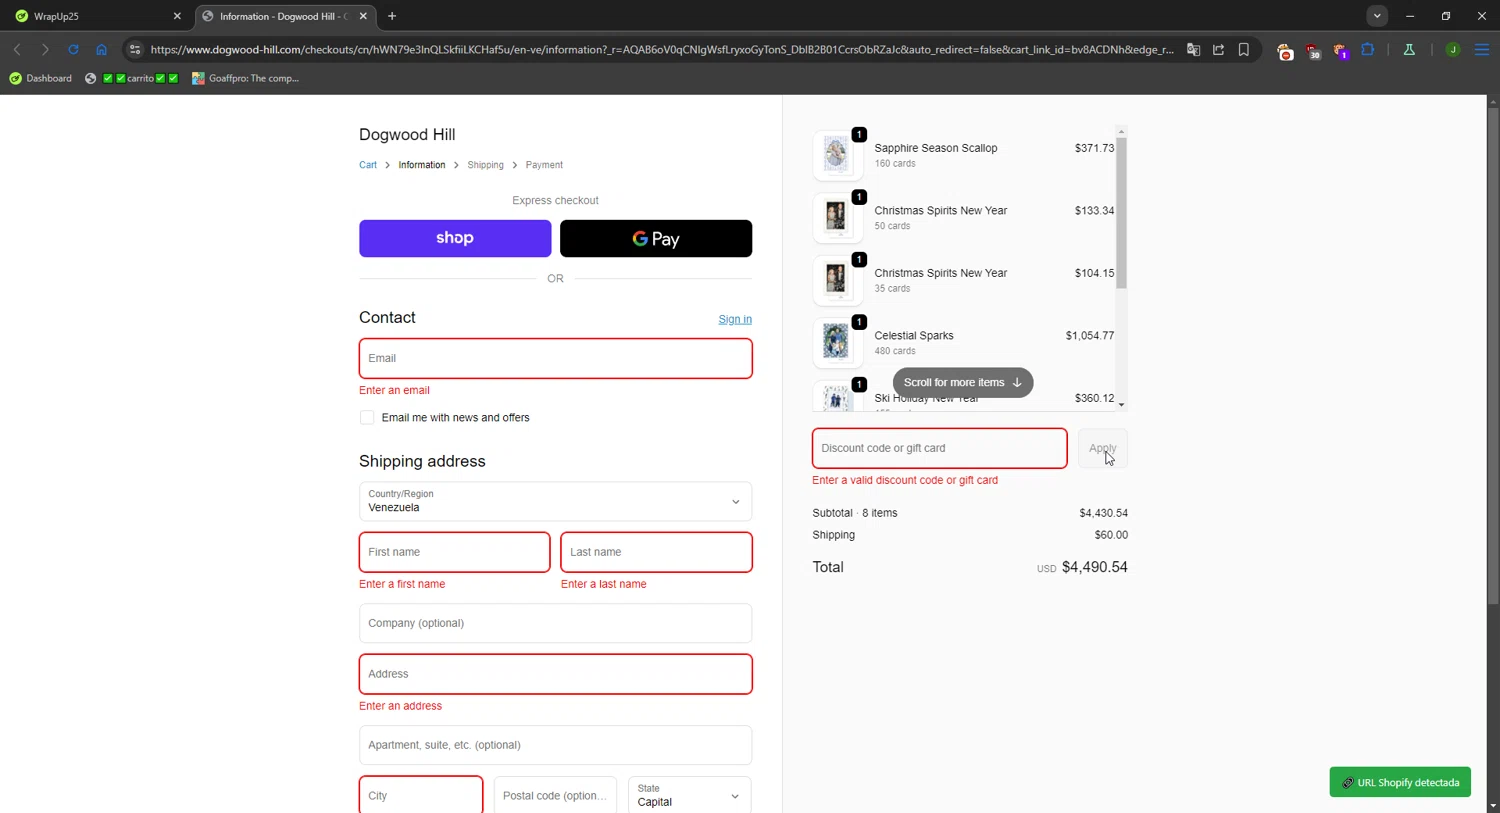The width and height of the screenshot is (1500, 813).
Task: Click the $1,054.77 Celestial Sparks price
Action: point(1090,336)
